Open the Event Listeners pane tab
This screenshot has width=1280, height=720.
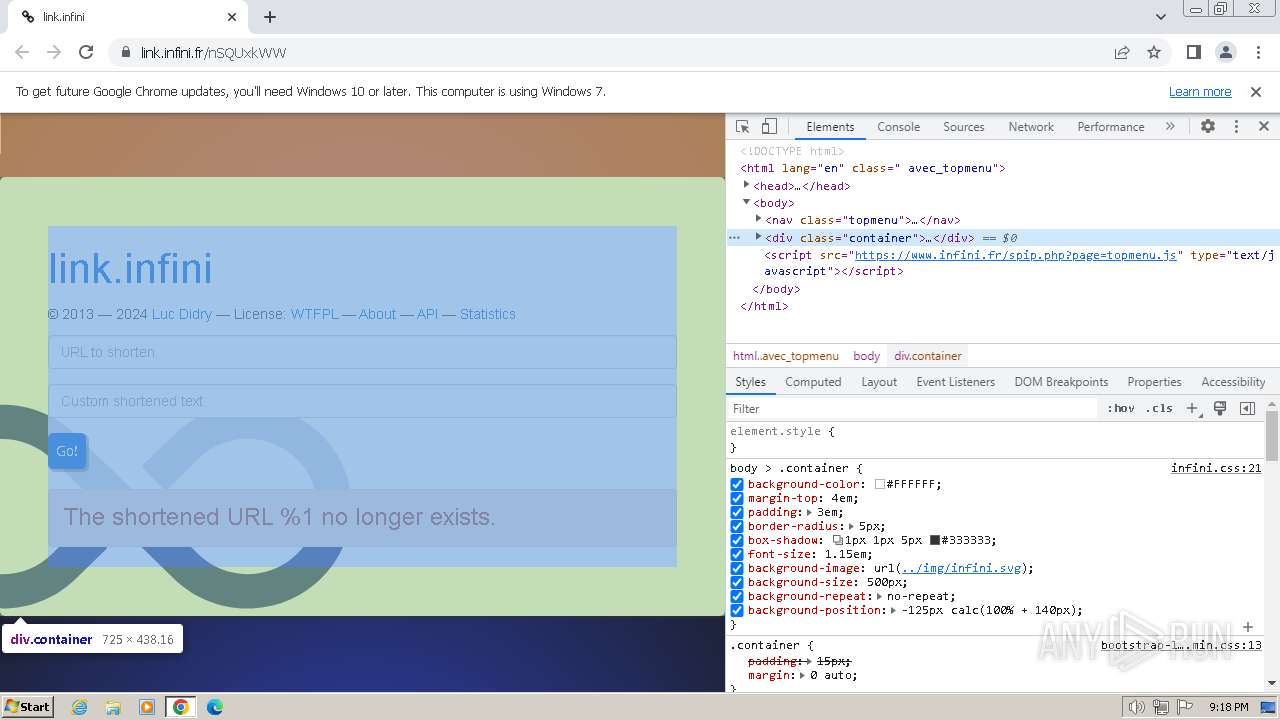[955, 382]
